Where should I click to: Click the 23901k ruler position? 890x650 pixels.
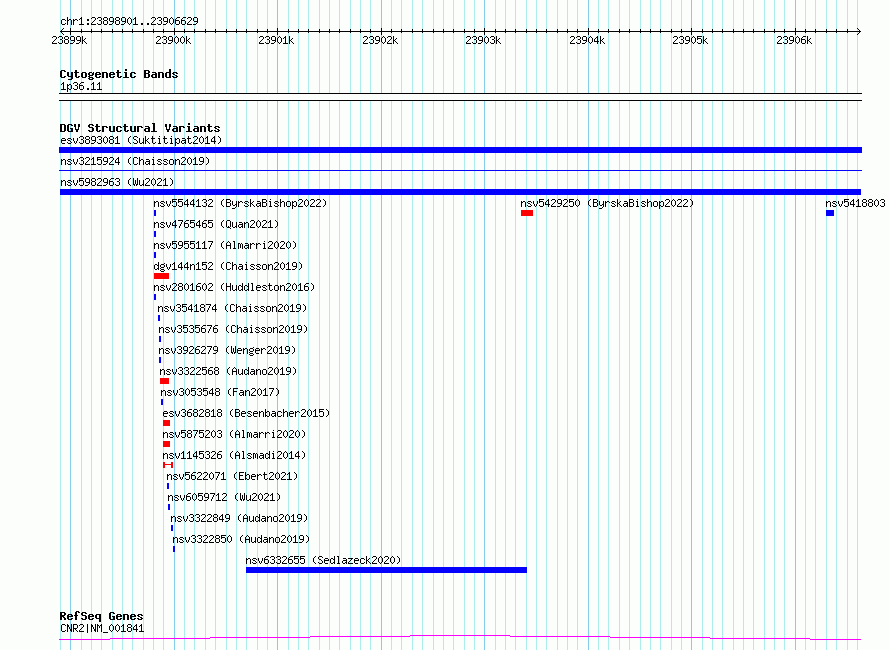pos(276,40)
